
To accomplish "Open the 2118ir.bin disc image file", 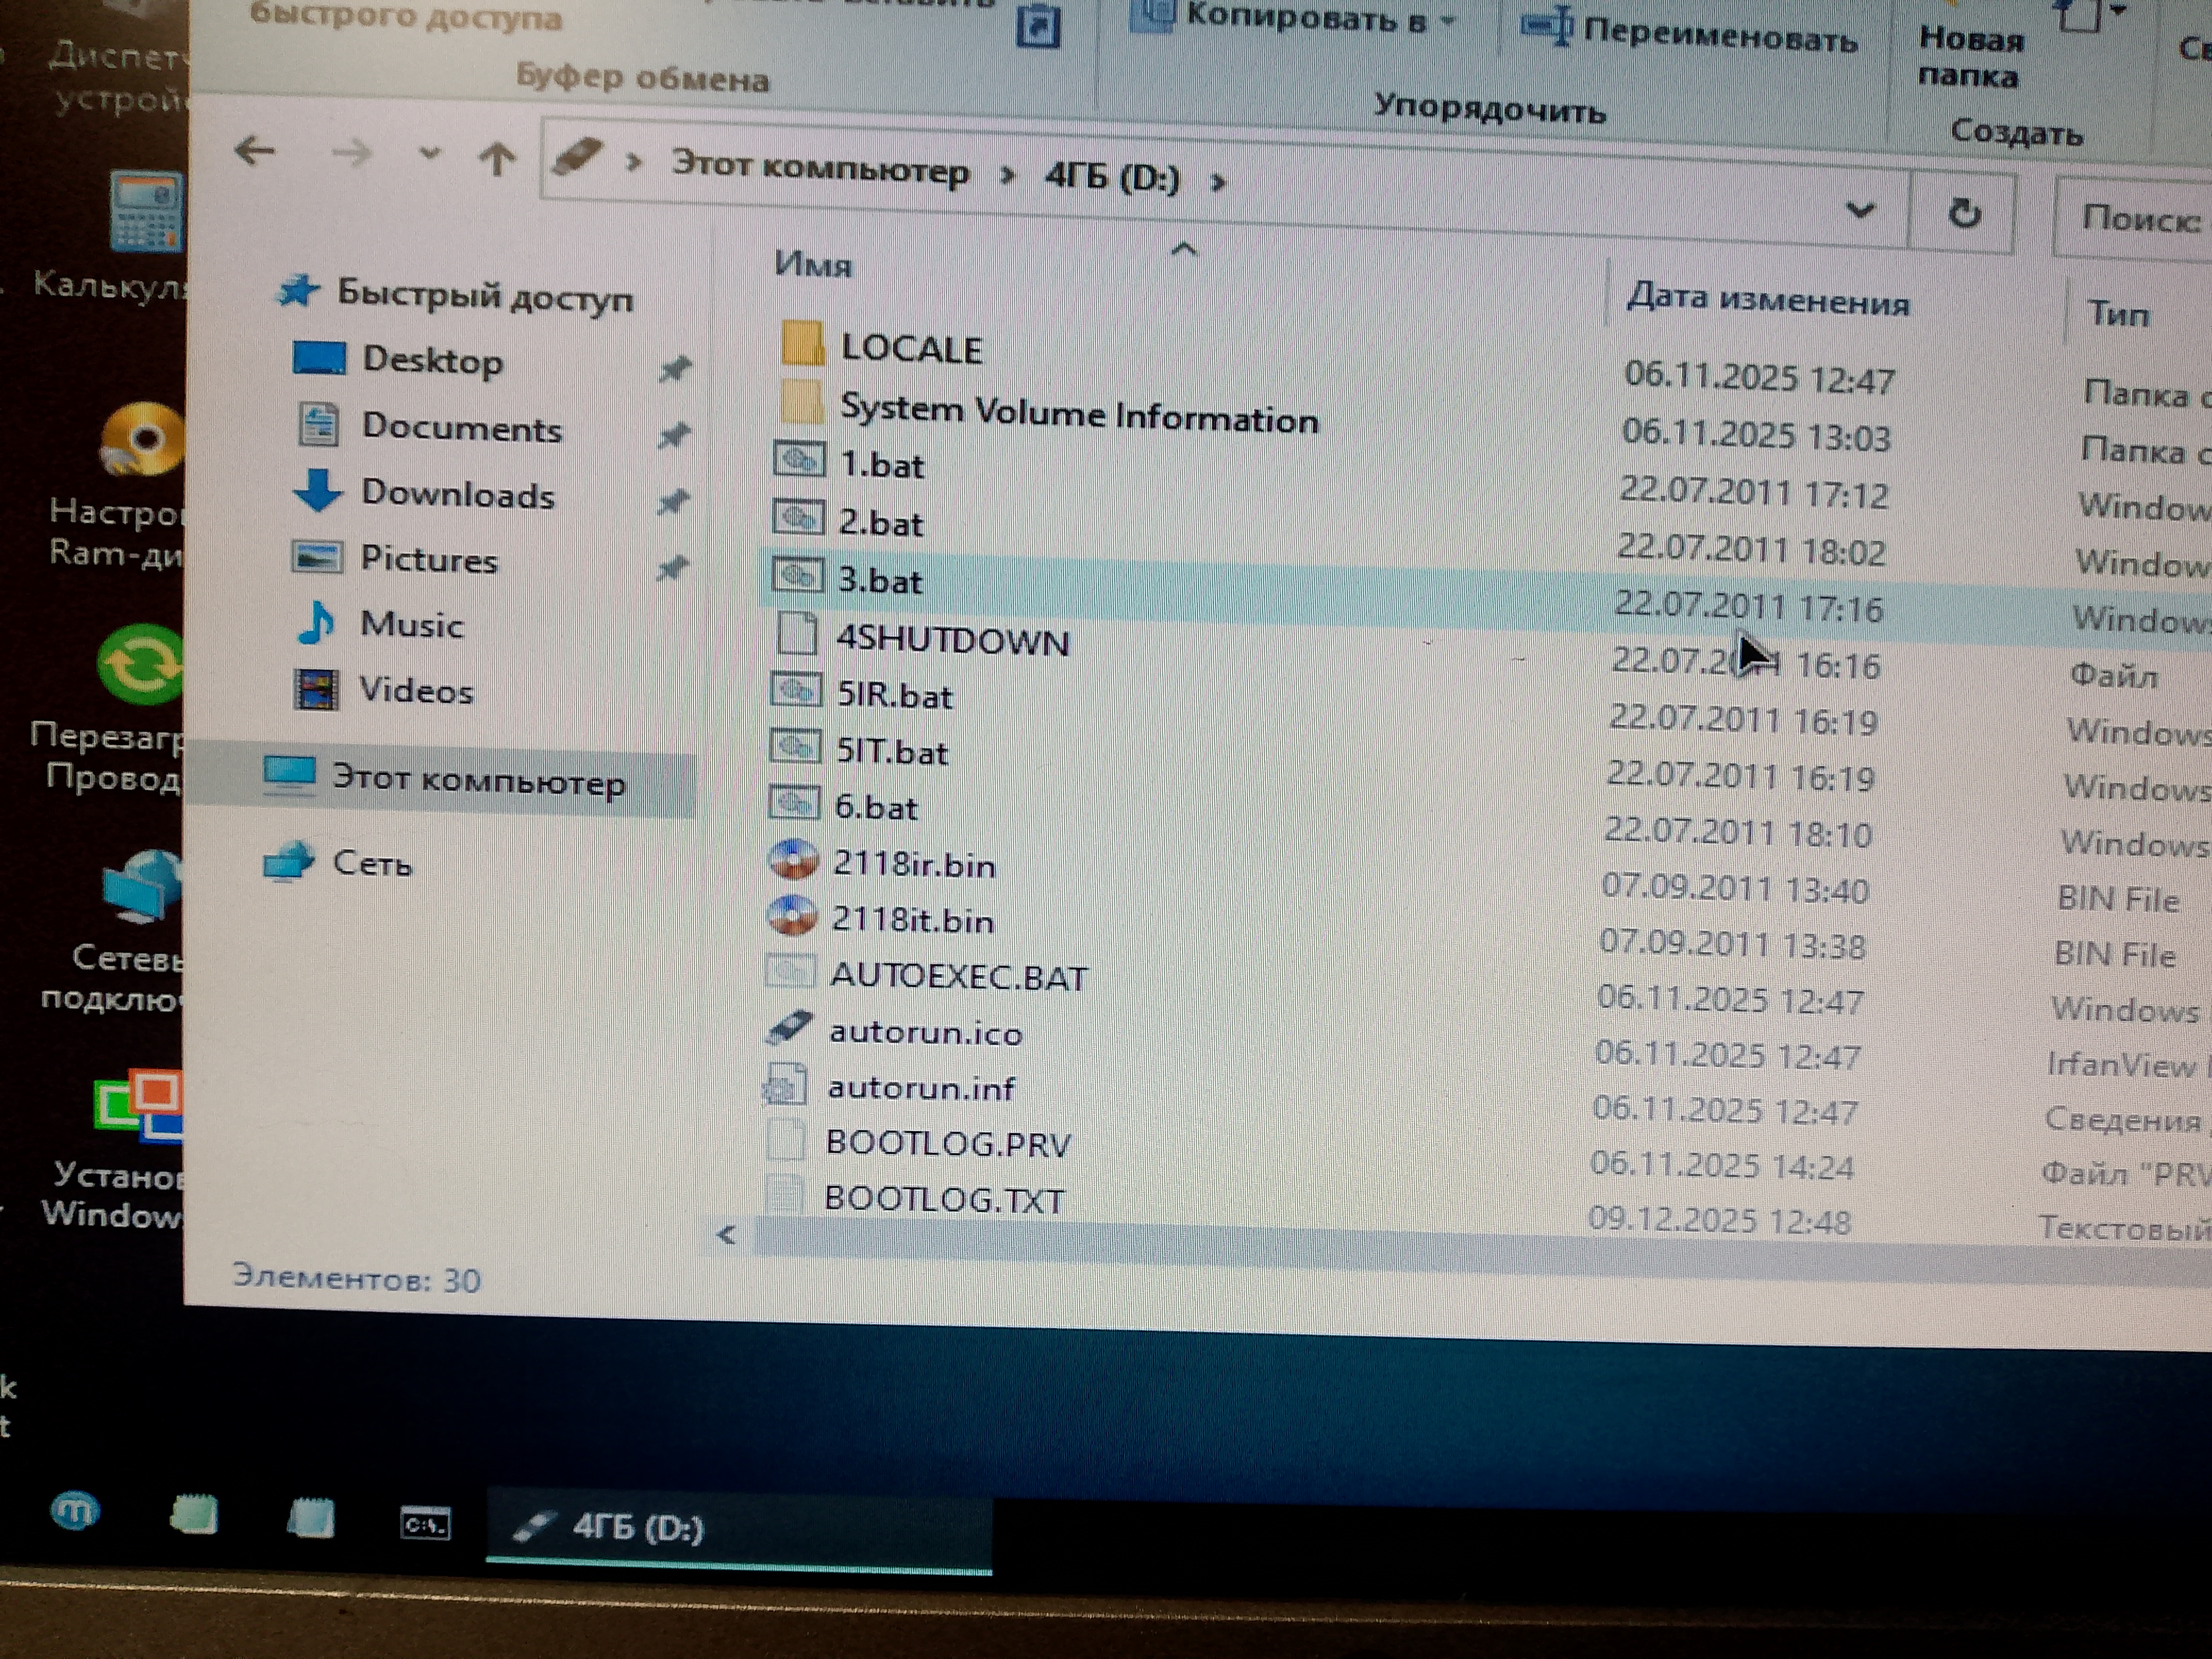I will [x=913, y=864].
